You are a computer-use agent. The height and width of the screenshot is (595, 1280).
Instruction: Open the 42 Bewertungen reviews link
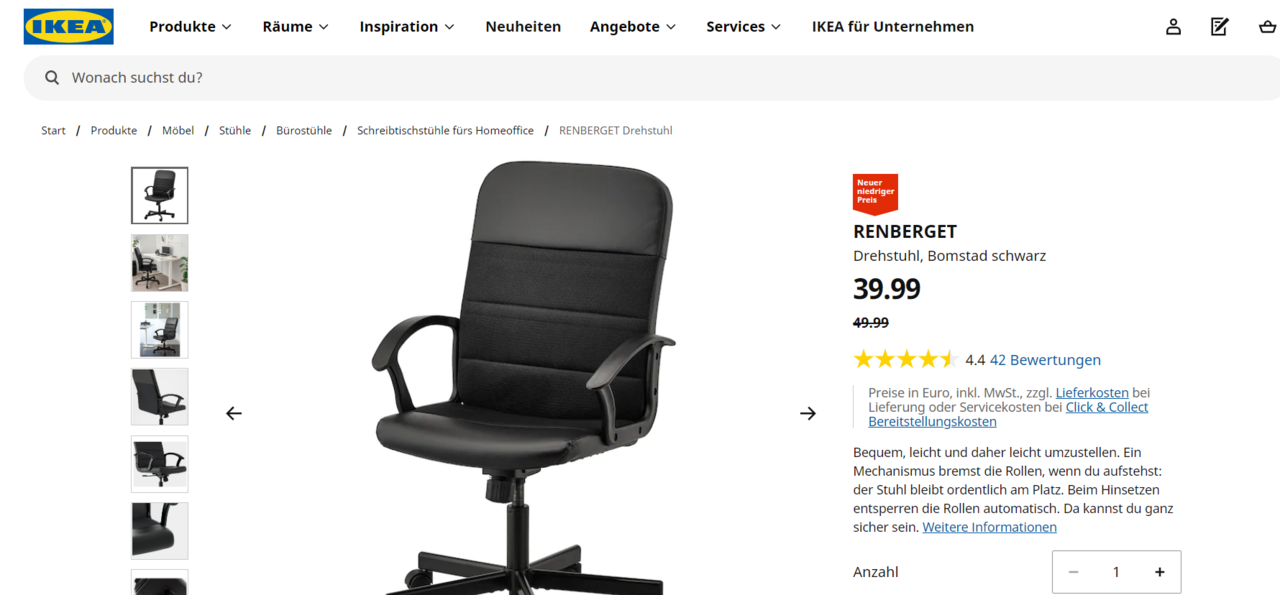point(1045,360)
